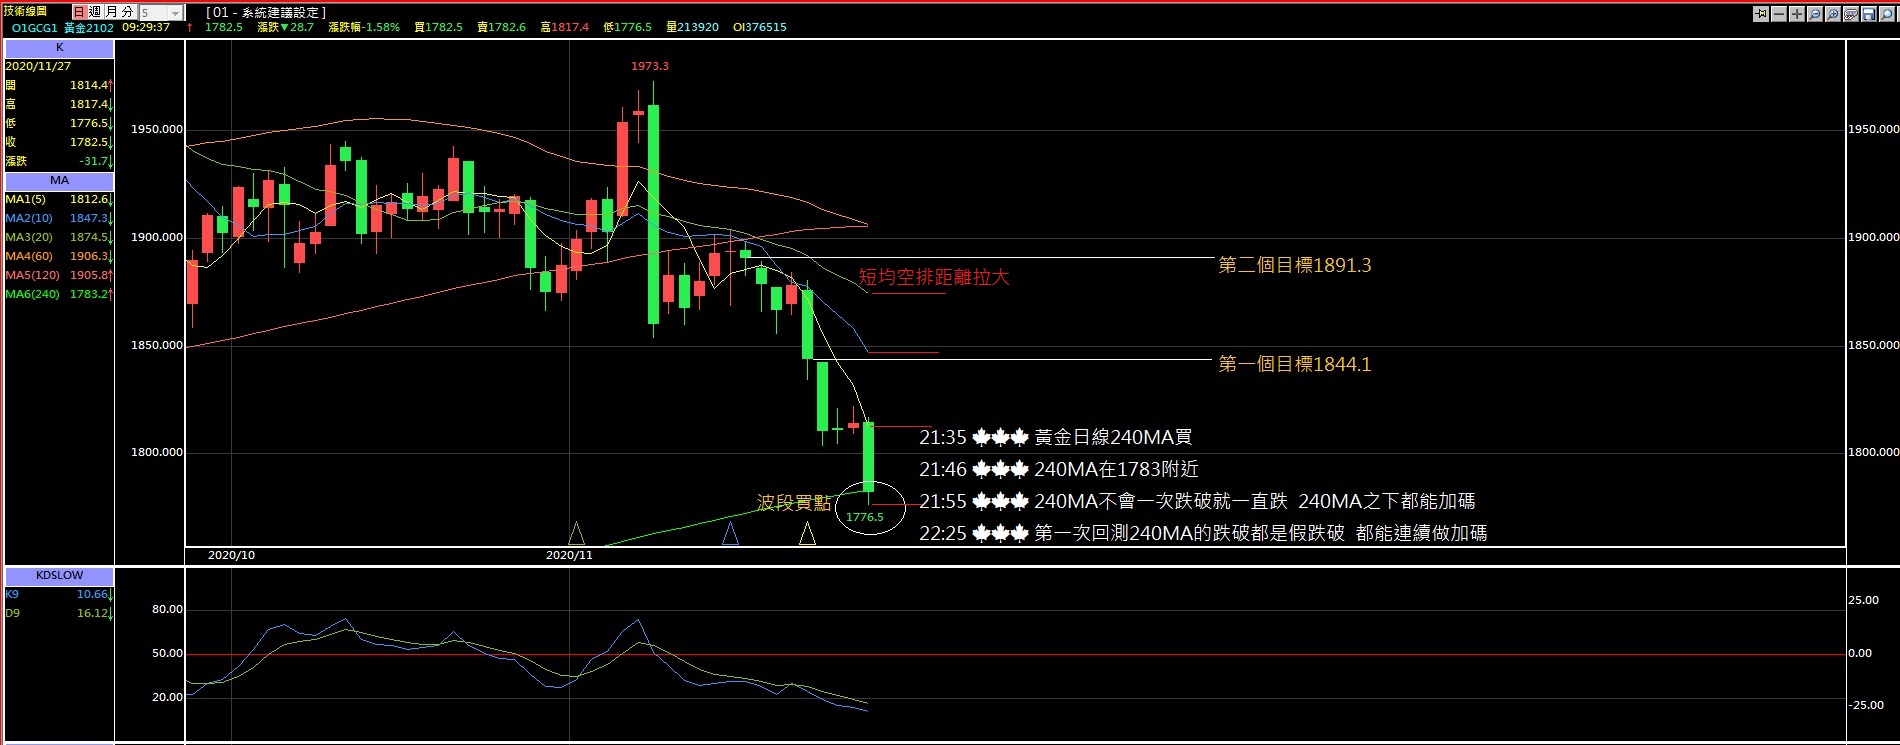Click the D9 16.12 indicator row

[60, 613]
